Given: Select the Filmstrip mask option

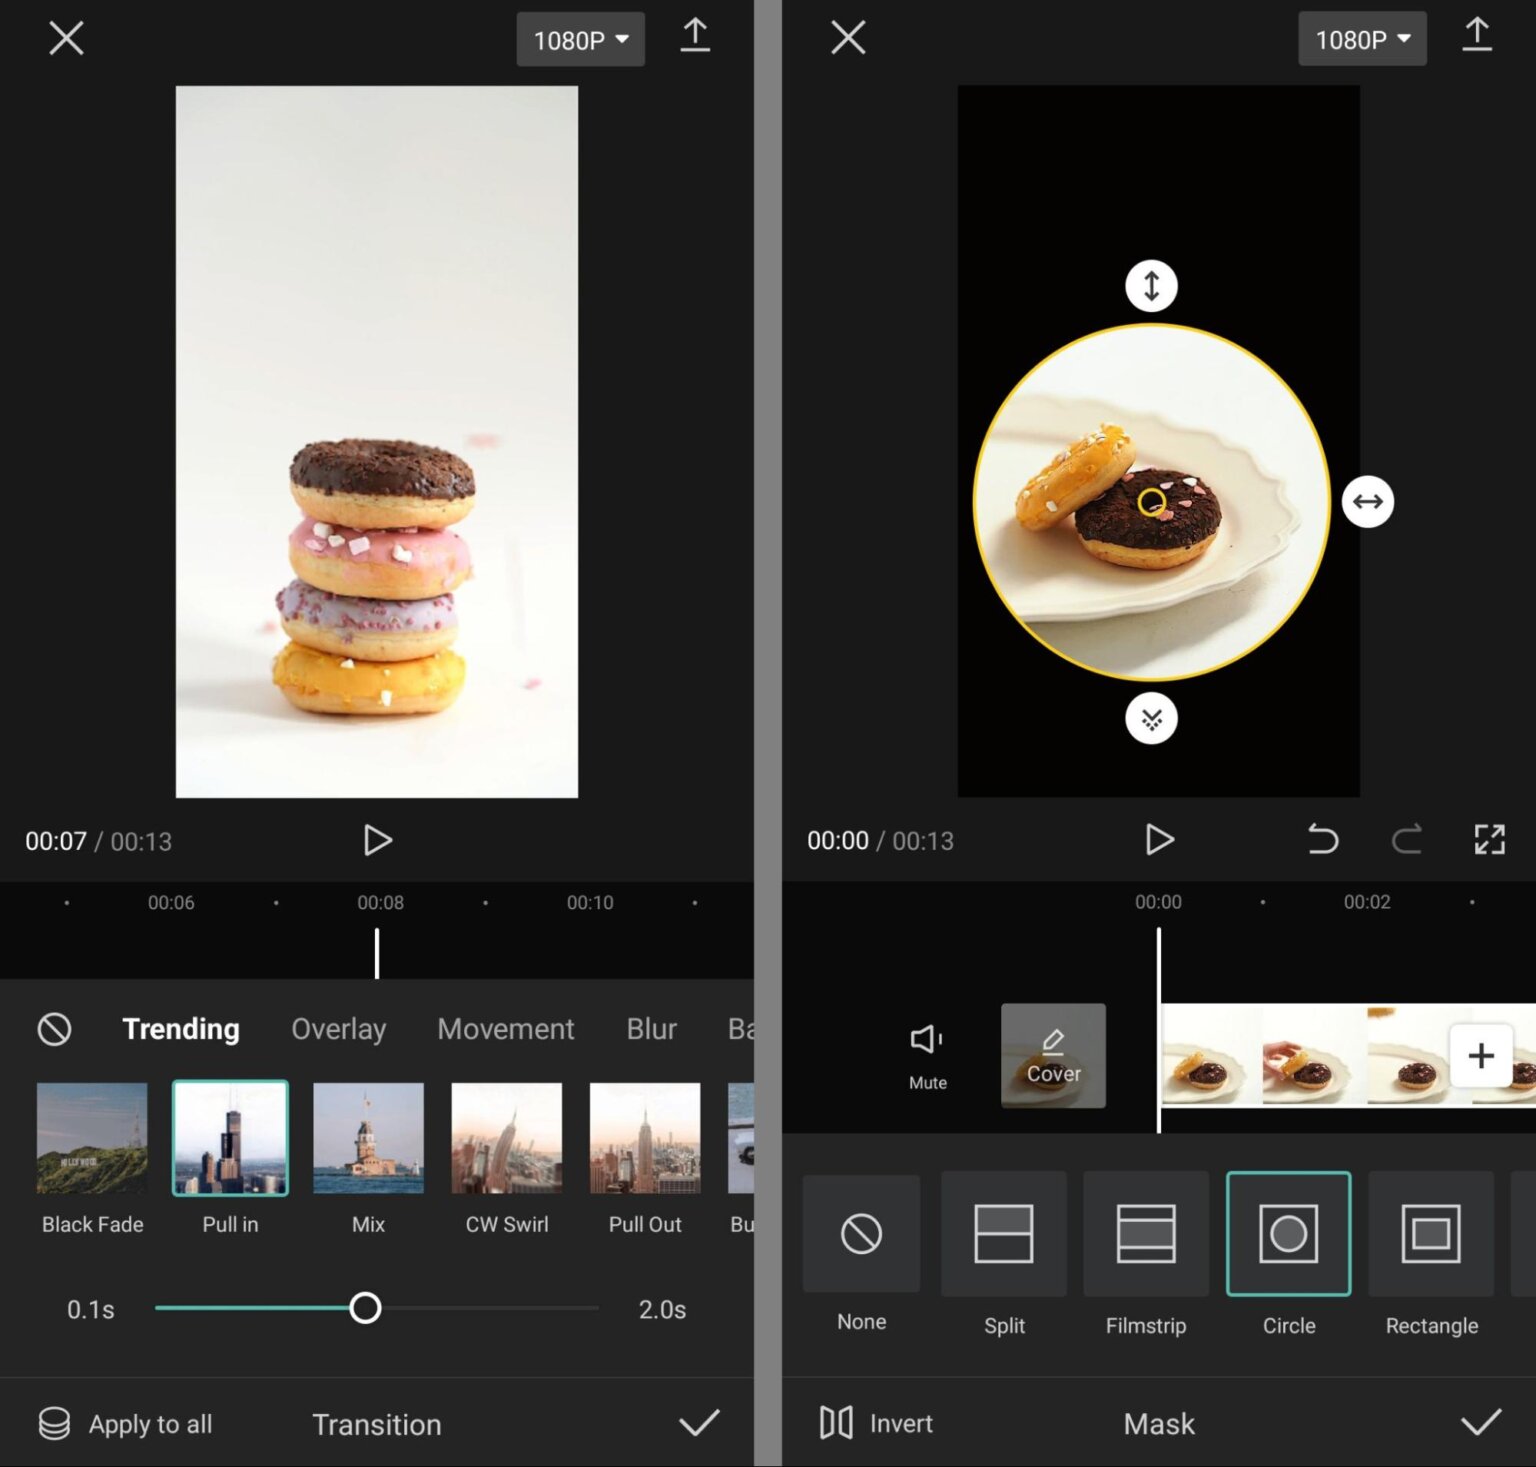Looking at the screenshot, I should click(1146, 1233).
